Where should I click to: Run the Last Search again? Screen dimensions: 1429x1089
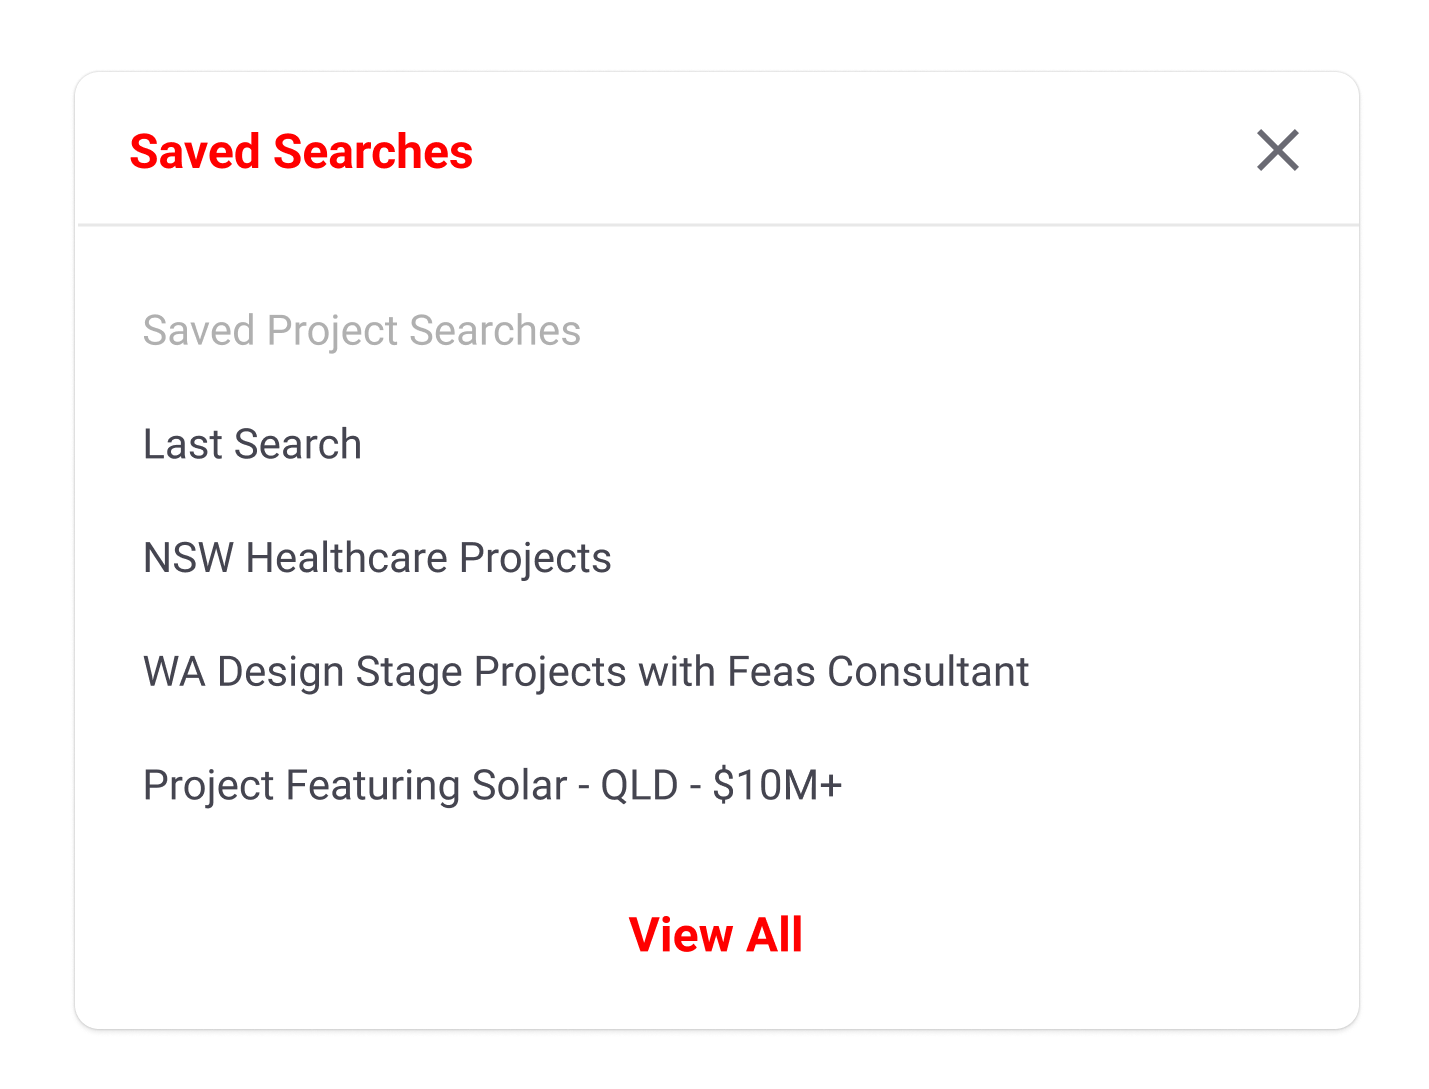click(x=252, y=444)
